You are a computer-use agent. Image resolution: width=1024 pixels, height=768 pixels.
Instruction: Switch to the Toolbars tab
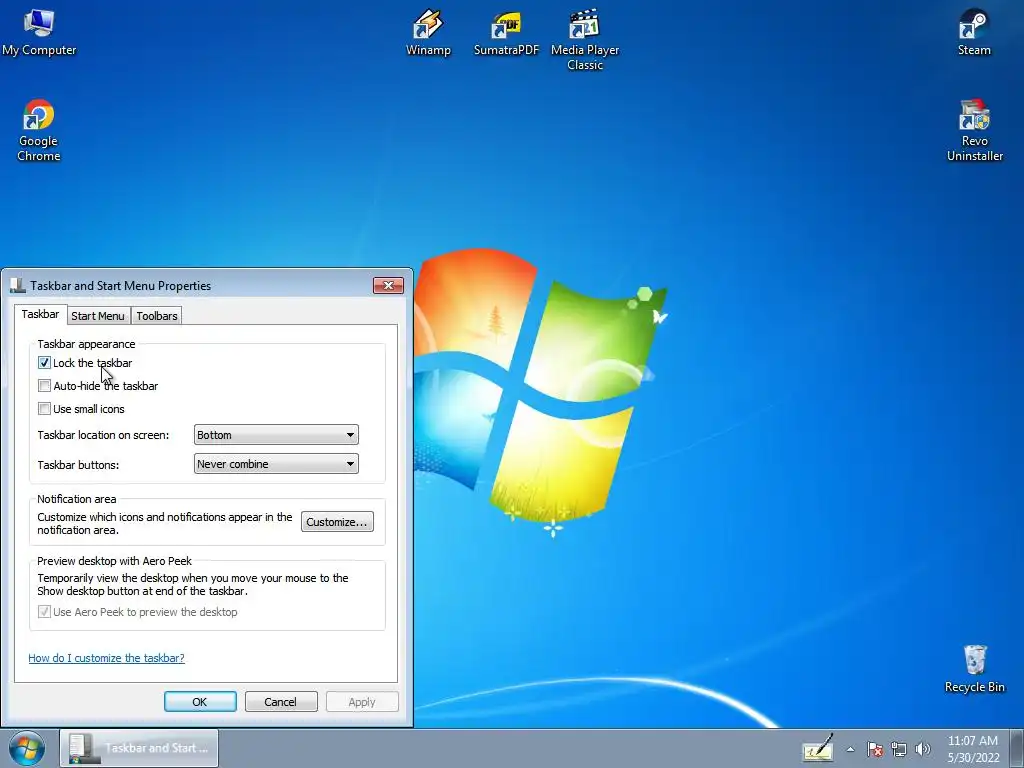pos(157,316)
